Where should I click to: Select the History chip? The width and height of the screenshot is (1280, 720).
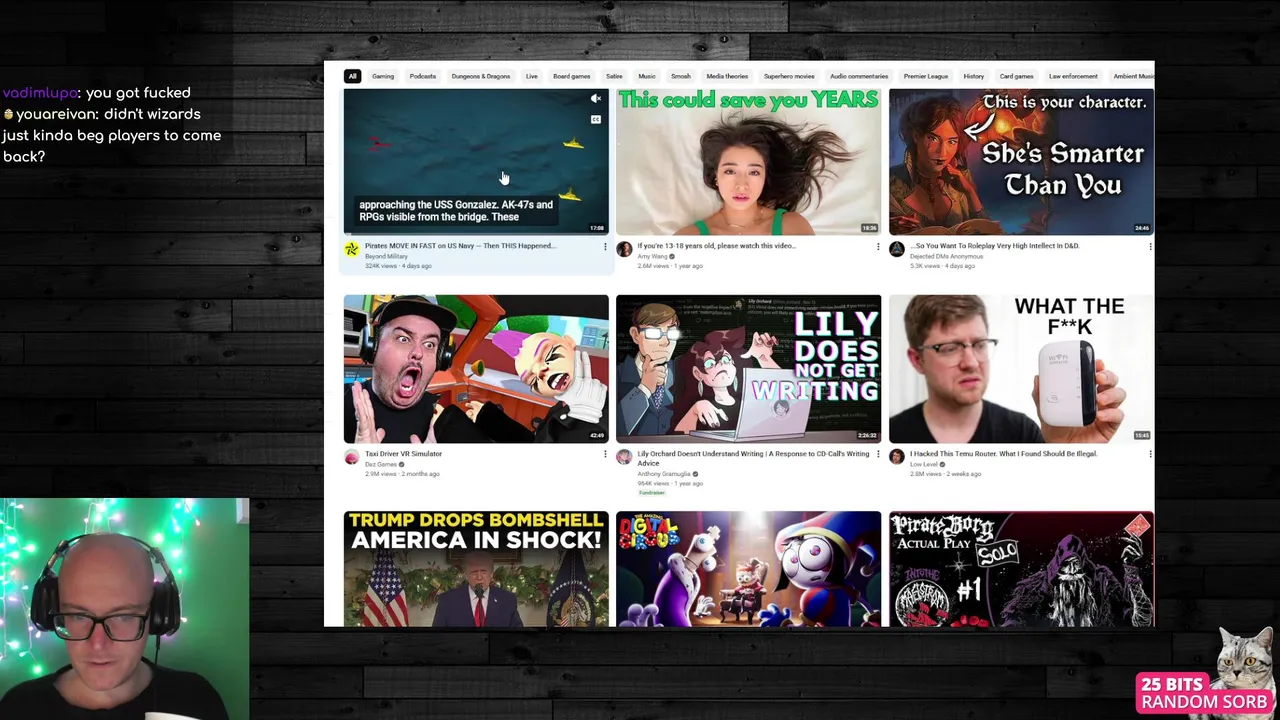coord(974,76)
